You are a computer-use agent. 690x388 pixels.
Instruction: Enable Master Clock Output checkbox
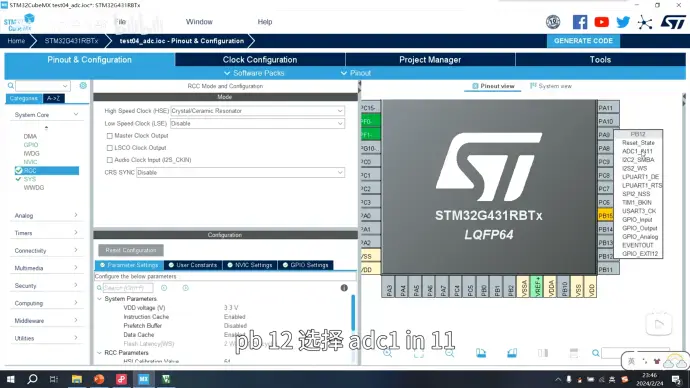point(110,136)
